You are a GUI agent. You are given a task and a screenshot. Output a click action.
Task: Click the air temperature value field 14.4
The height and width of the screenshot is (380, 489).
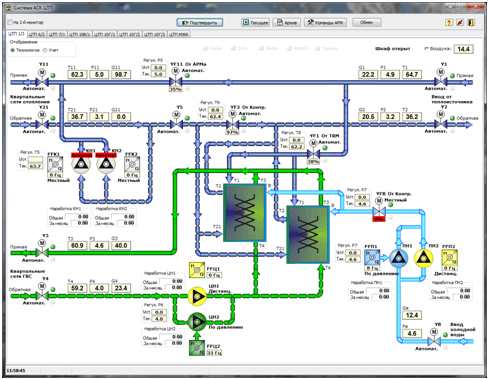point(464,49)
